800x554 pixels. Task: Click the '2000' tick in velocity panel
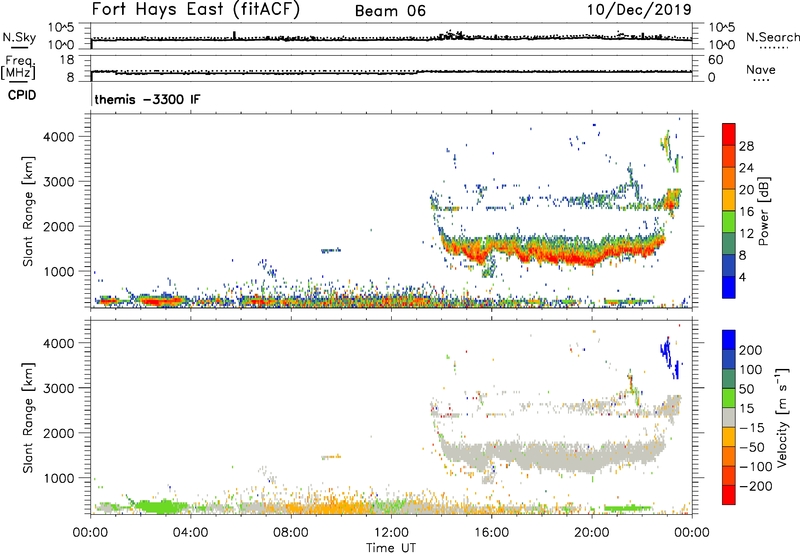coord(59,433)
